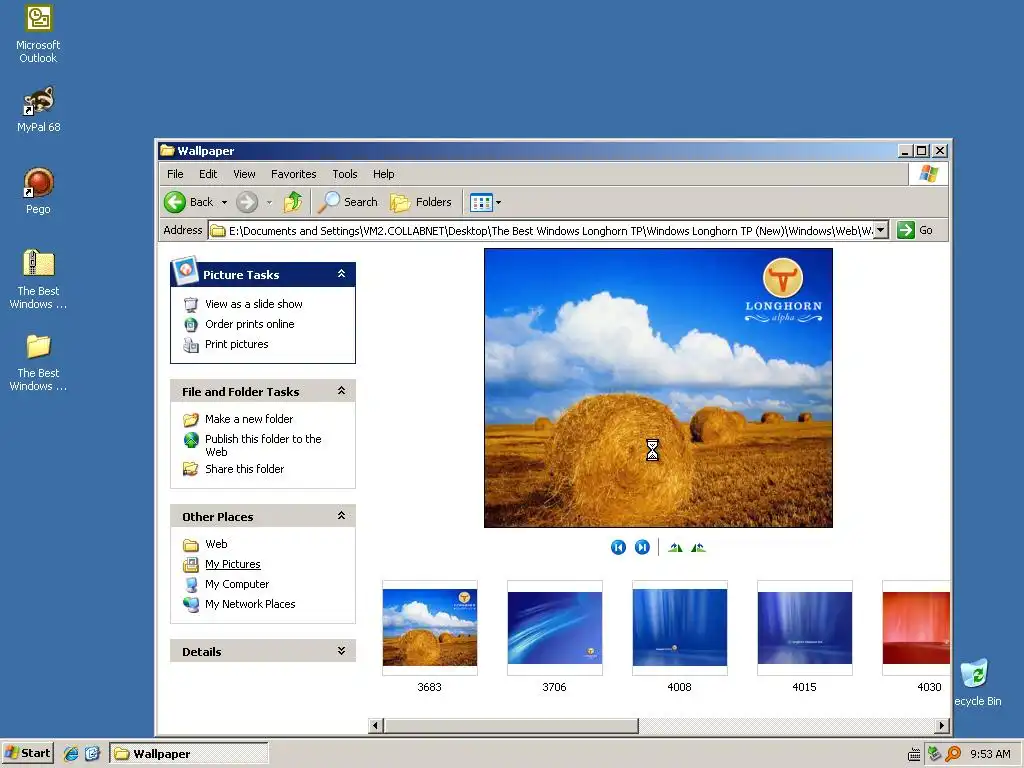Select The Best Windows folder desktop icon
This screenshot has width=1024, height=768.
(x=38, y=362)
